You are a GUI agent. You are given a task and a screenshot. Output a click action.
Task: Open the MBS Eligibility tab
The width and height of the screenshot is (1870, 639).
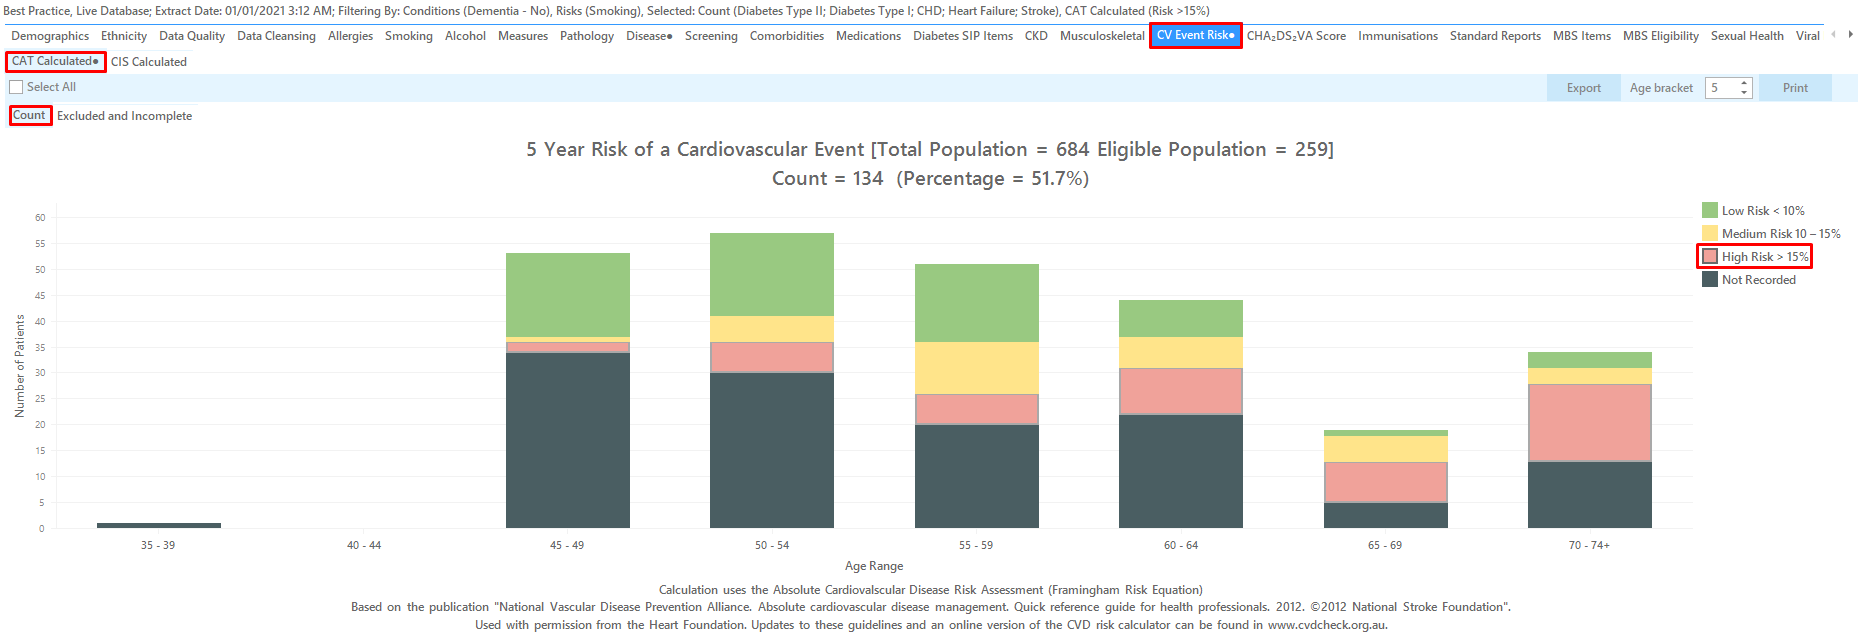click(1661, 36)
